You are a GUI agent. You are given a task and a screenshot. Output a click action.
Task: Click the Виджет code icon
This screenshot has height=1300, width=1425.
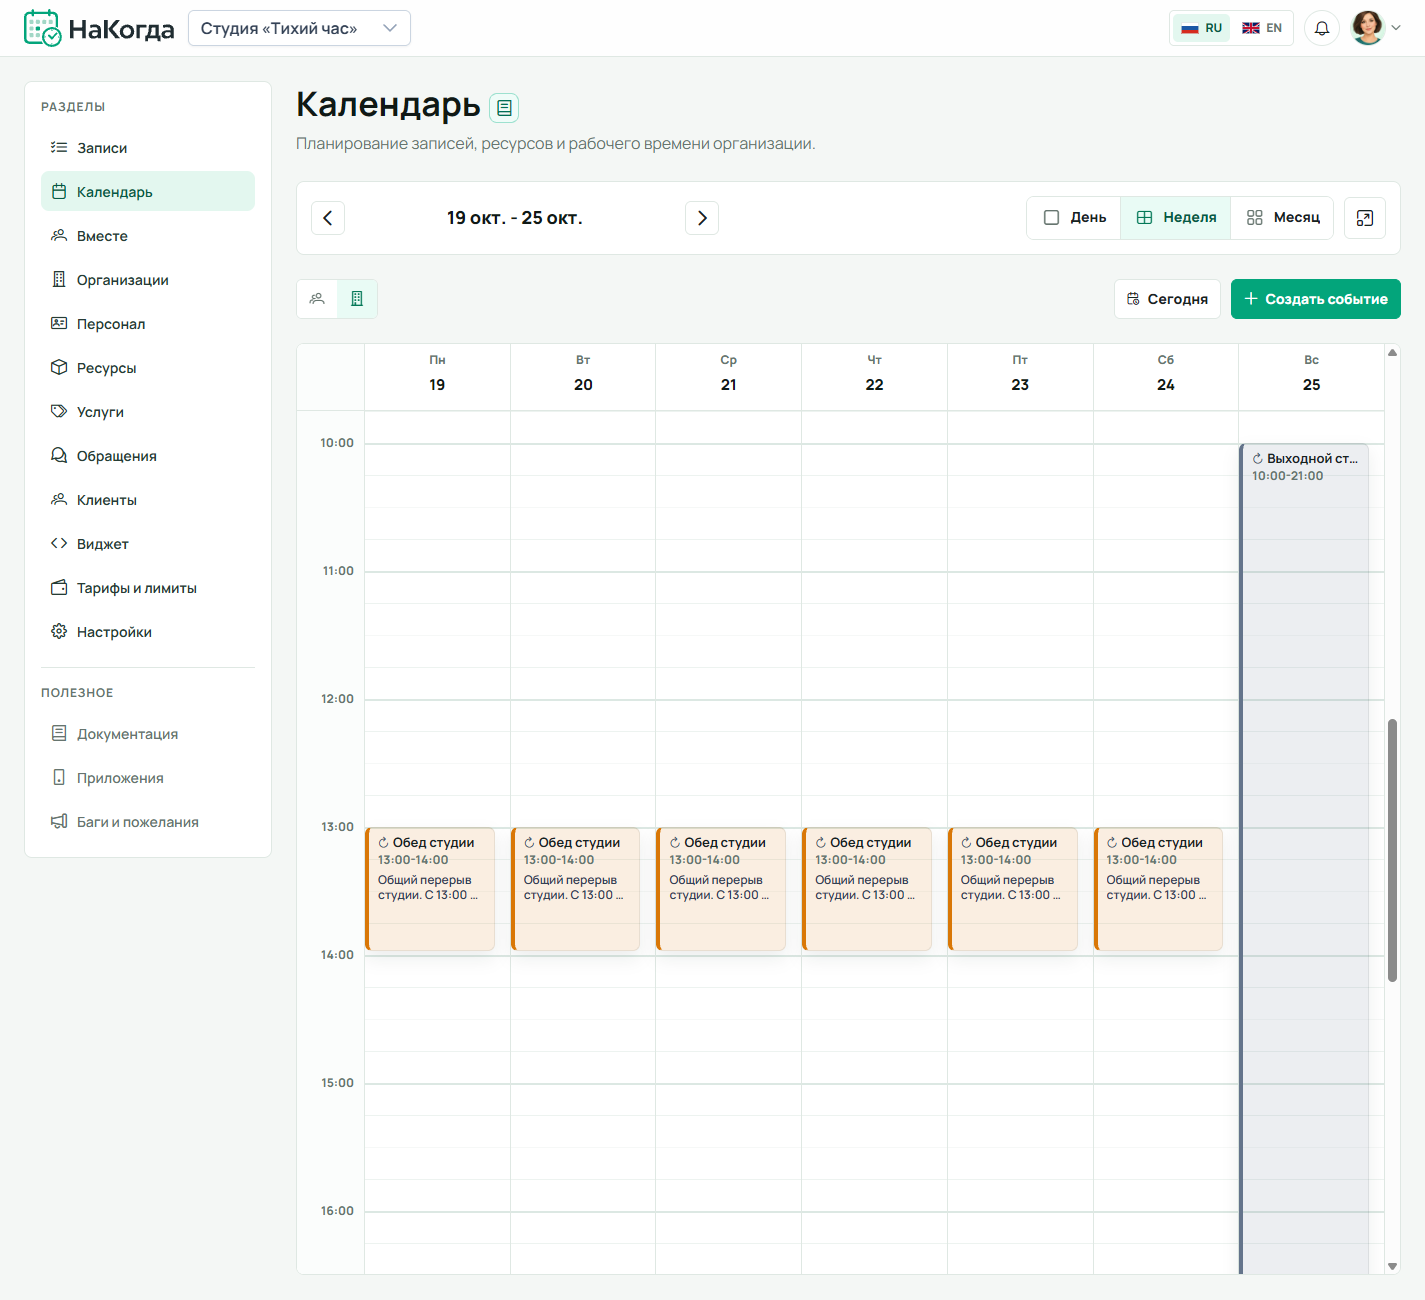(x=59, y=543)
